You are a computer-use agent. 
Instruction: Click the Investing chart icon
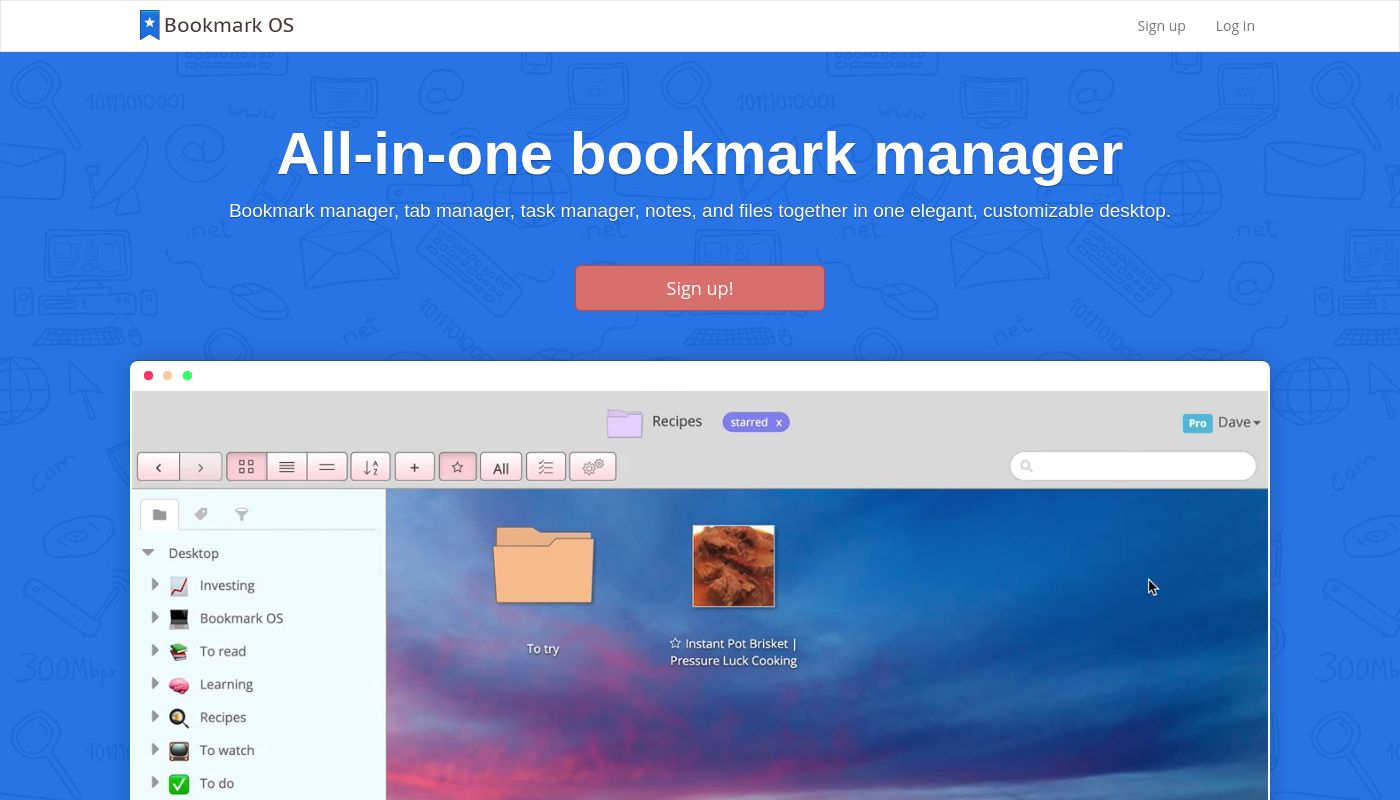pyautogui.click(x=179, y=586)
